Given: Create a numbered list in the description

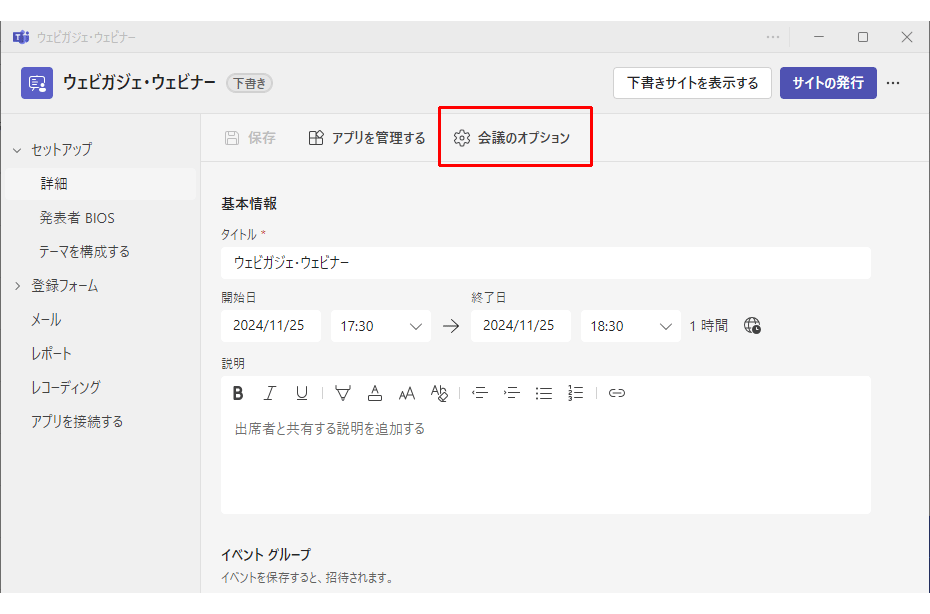Looking at the screenshot, I should coord(575,393).
